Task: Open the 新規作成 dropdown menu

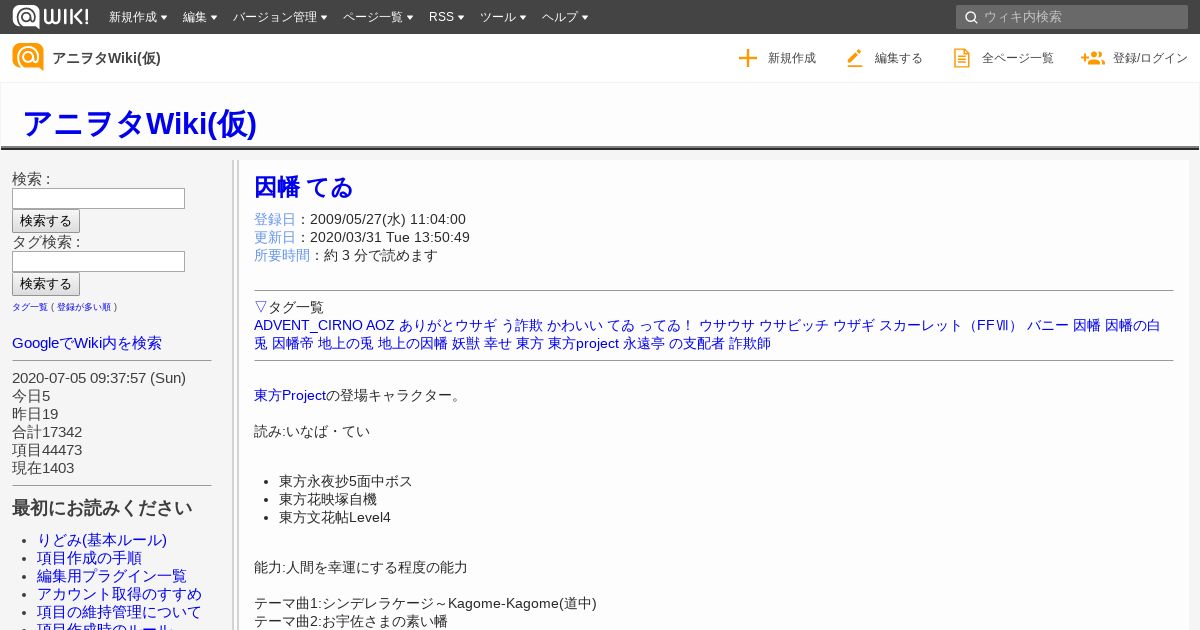Action: (x=138, y=17)
